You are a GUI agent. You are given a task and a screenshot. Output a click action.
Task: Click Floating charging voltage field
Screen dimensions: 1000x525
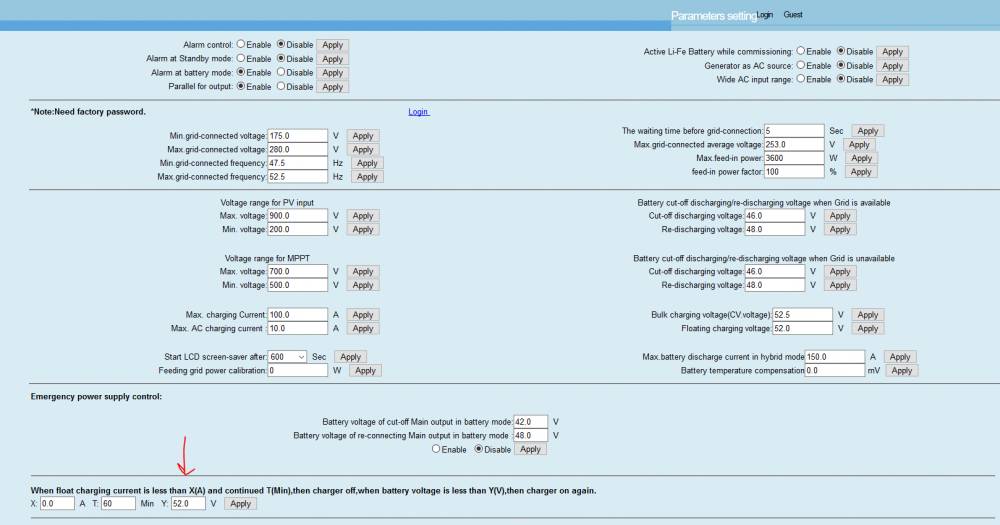click(x=802, y=329)
